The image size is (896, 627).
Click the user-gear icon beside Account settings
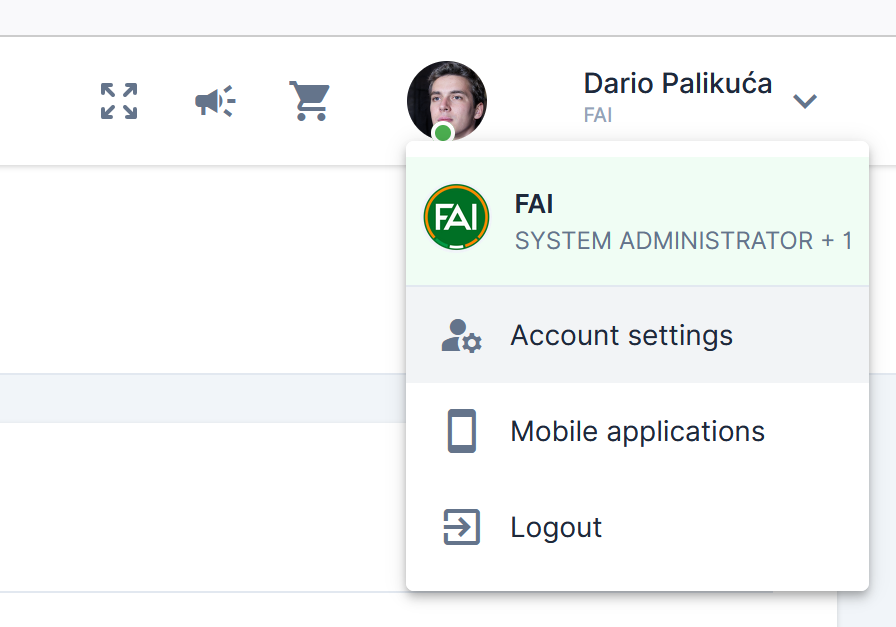point(461,335)
